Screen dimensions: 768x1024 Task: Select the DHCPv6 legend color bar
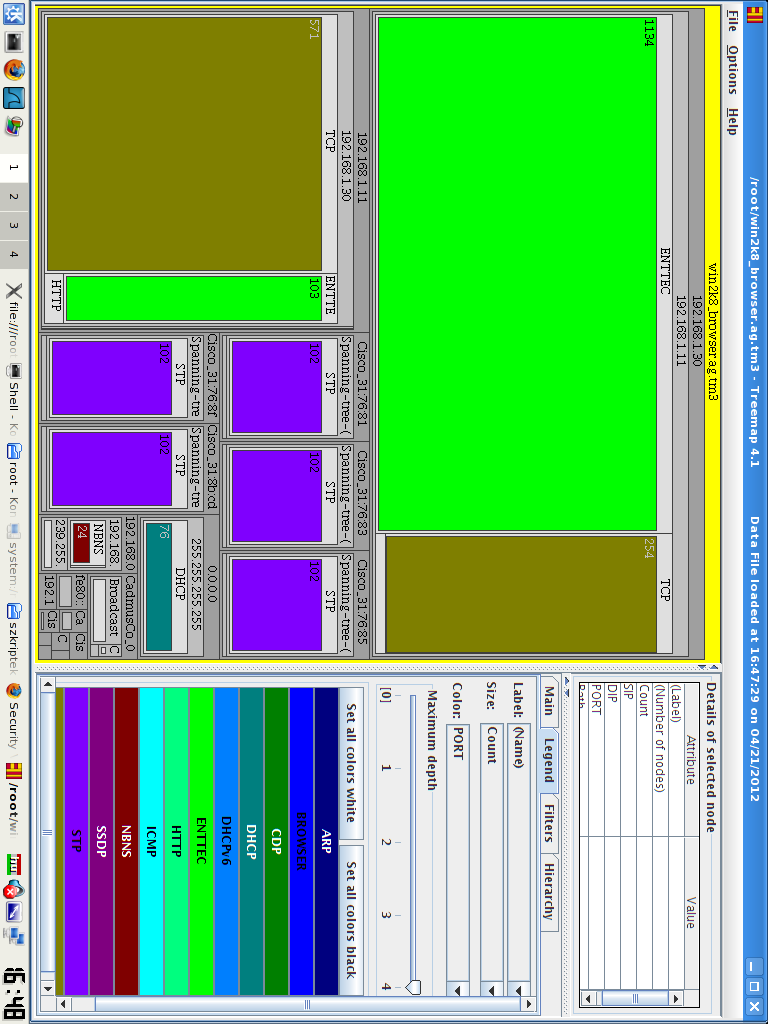[226, 840]
